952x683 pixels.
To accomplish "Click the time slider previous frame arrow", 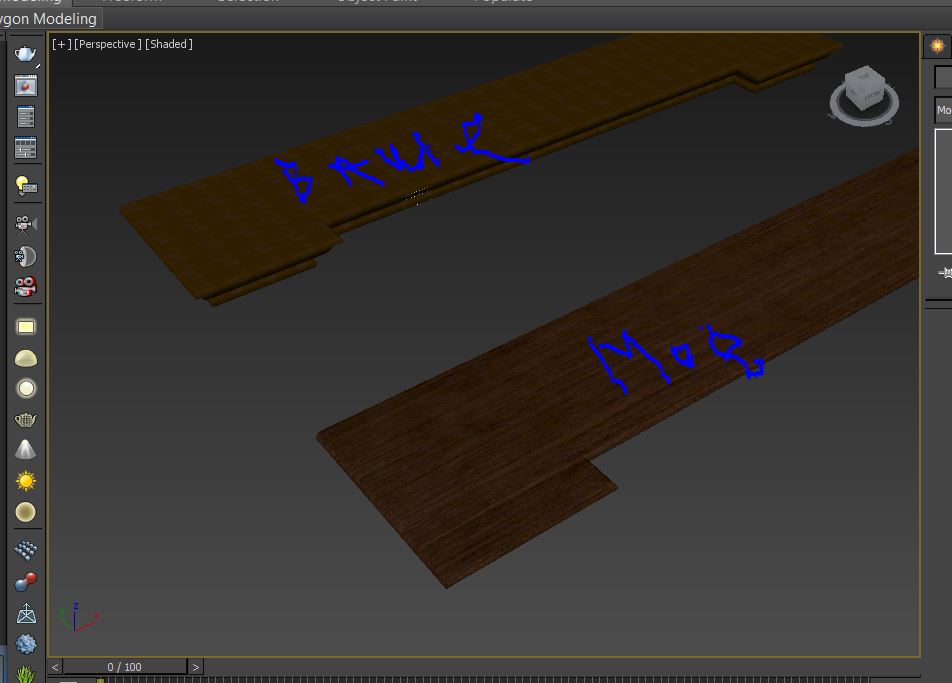I will [56, 667].
